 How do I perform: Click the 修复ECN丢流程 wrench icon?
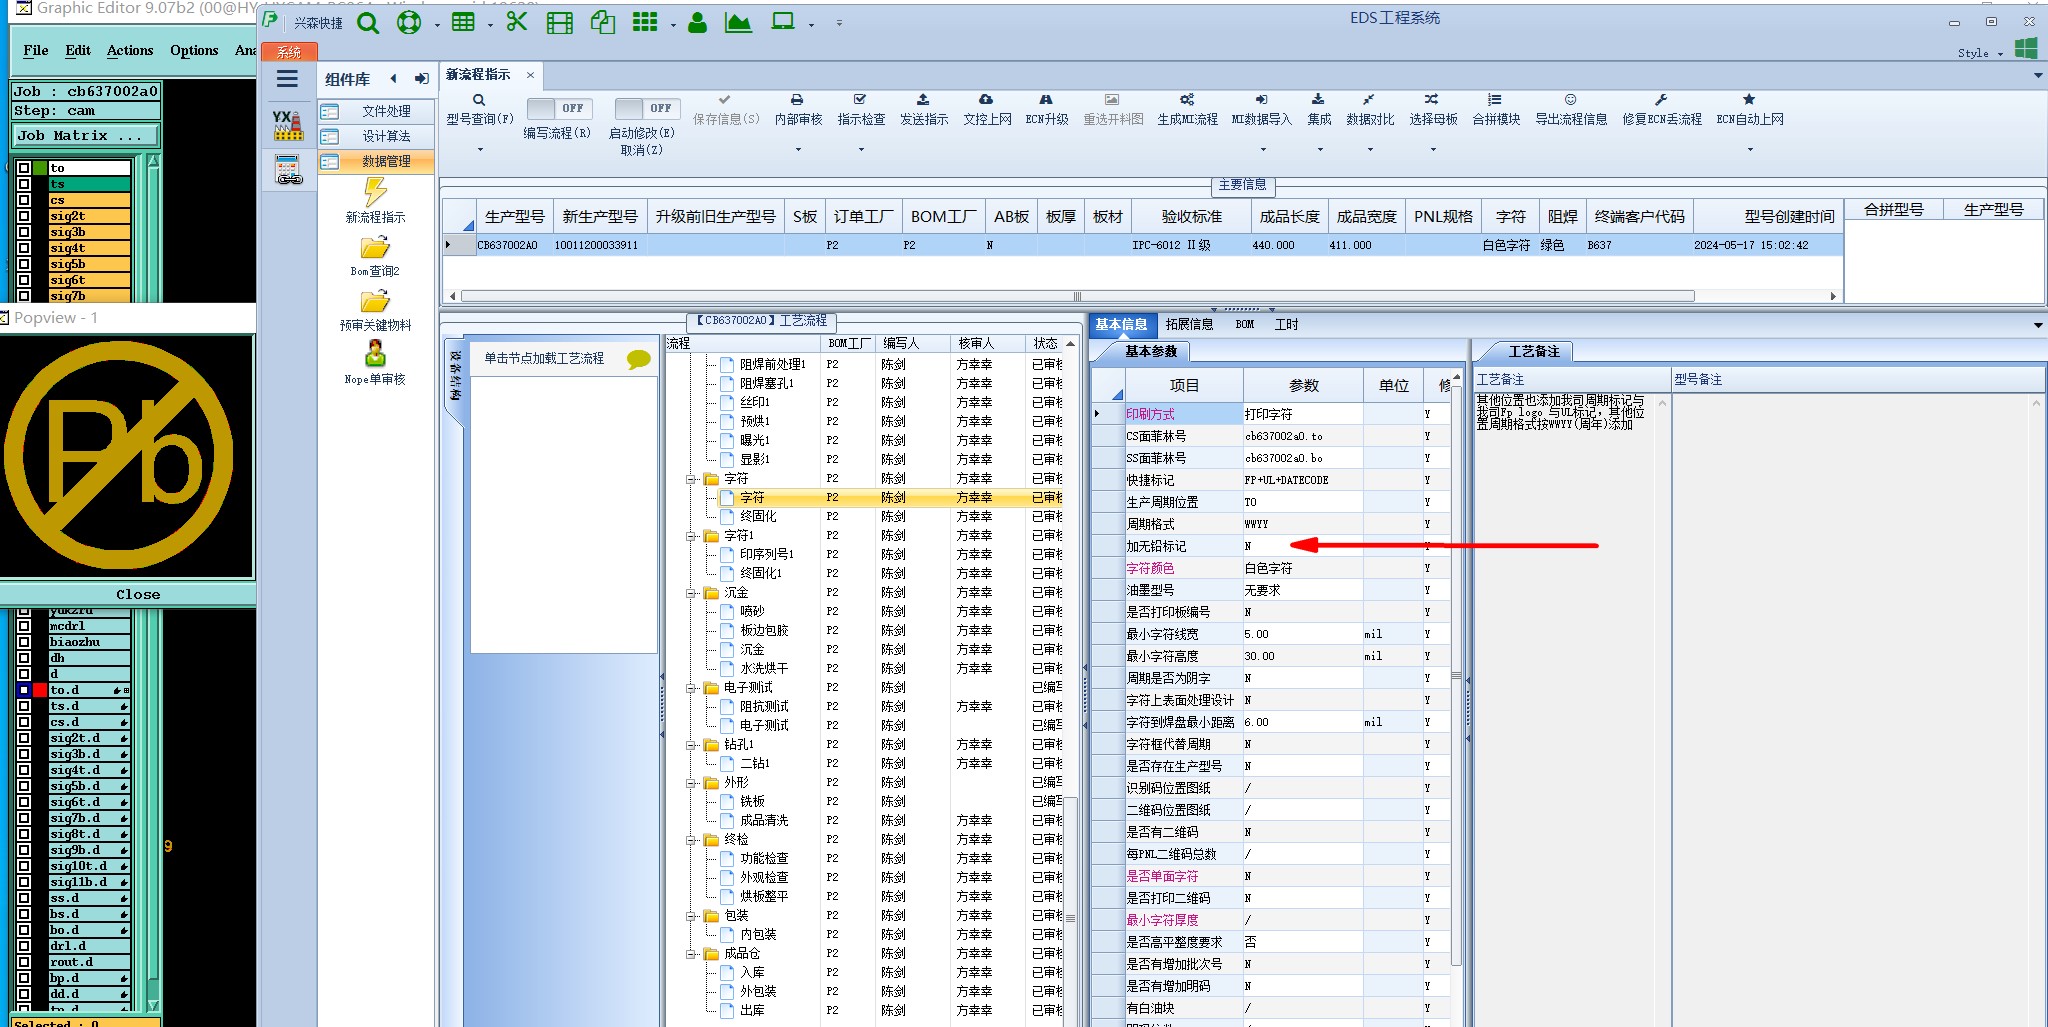(x=1661, y=100)
